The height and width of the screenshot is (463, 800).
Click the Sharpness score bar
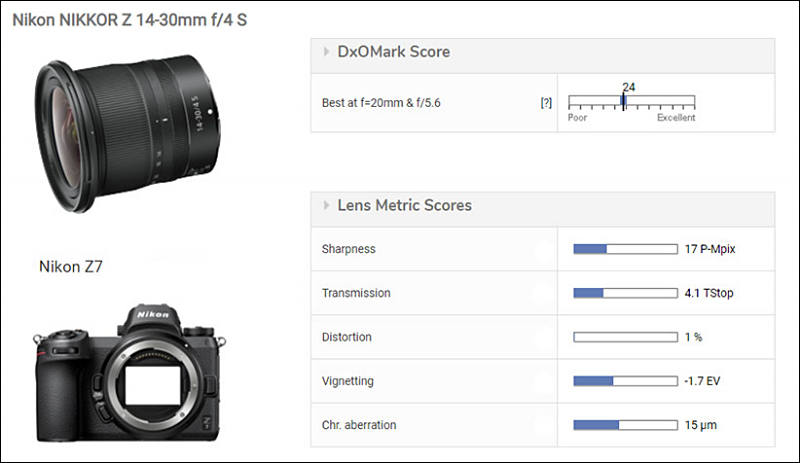click(x=626, y=249)
